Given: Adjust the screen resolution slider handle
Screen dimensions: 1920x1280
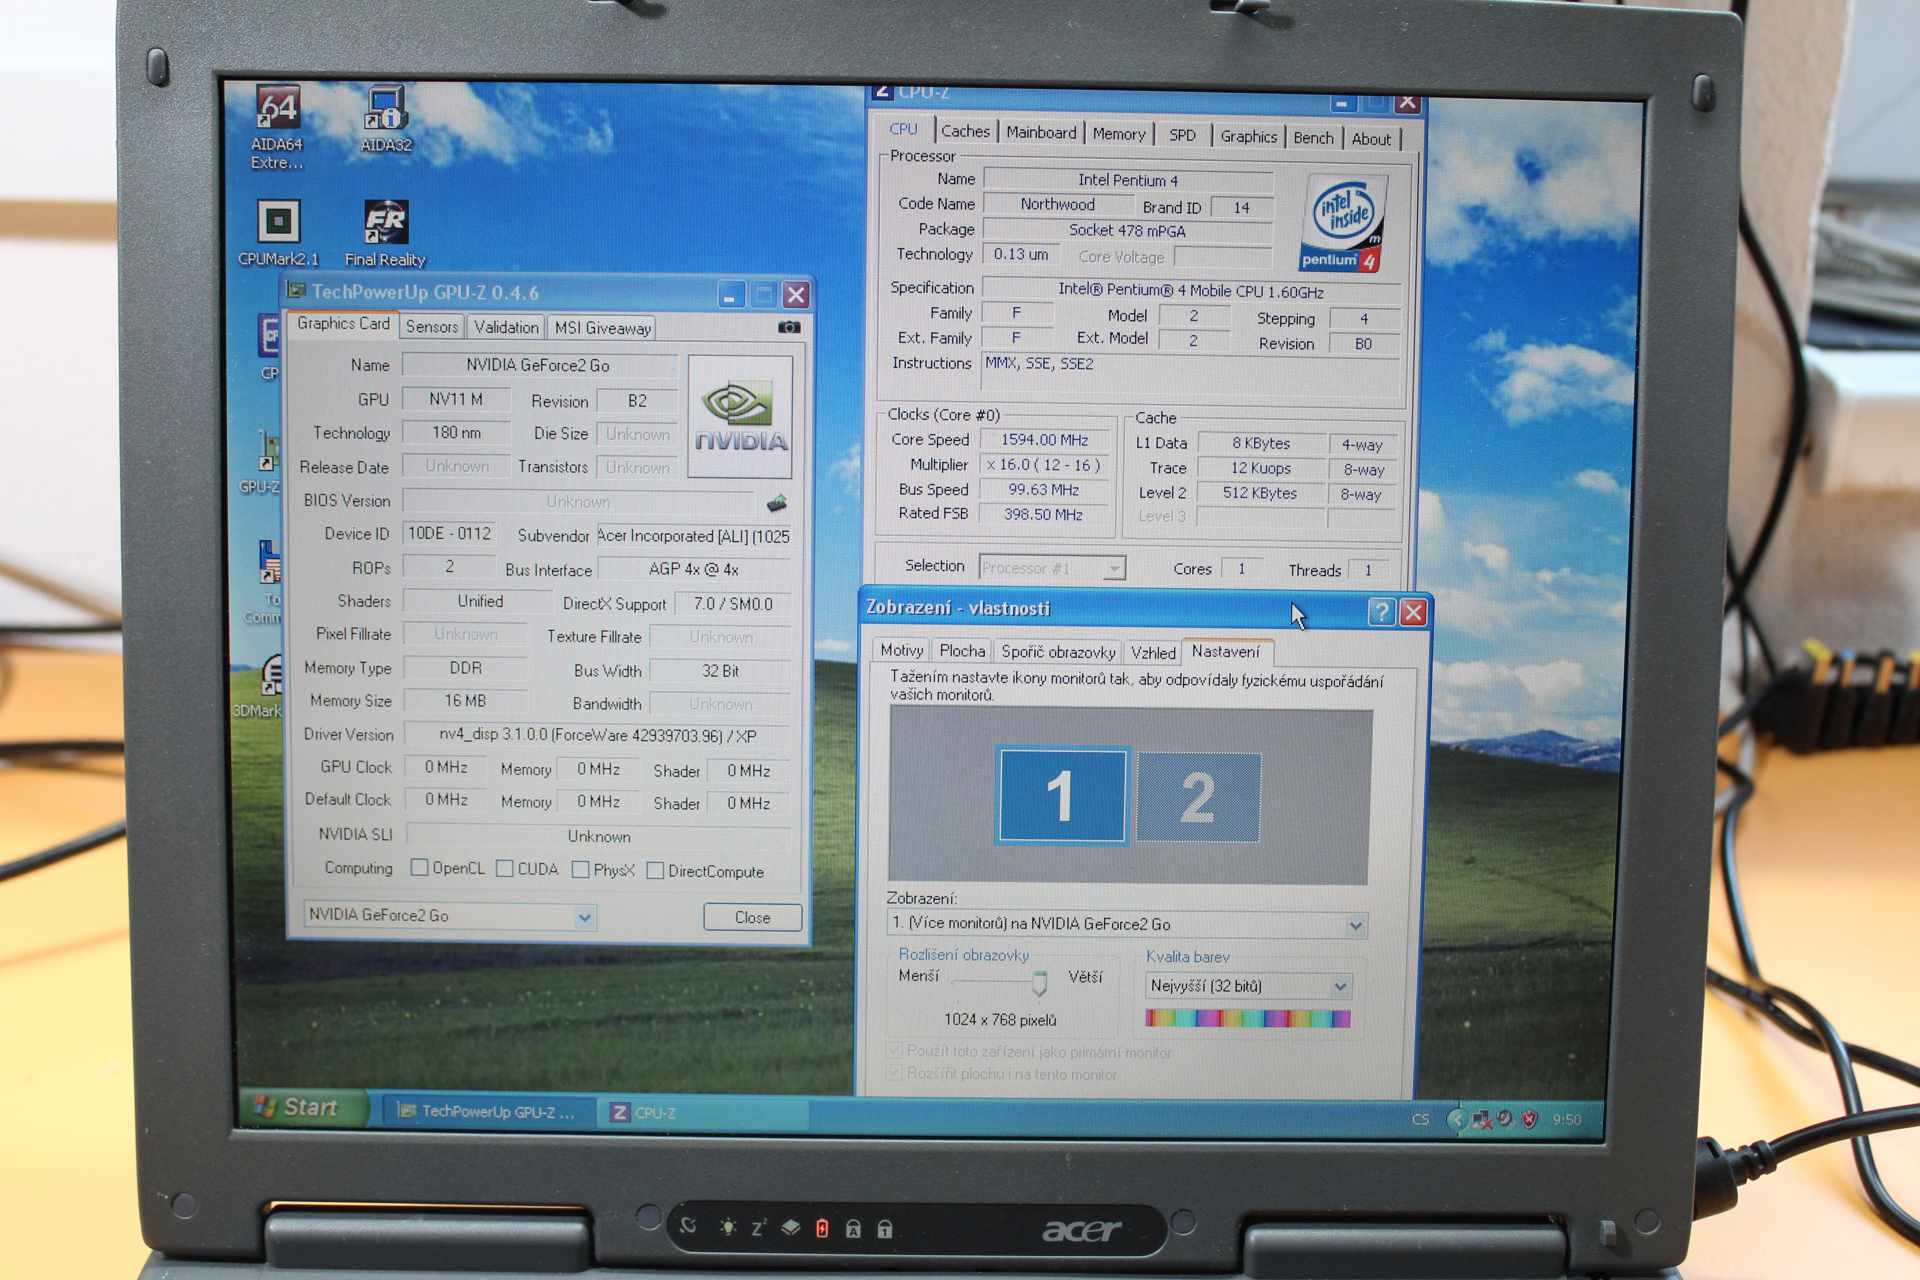Looking at the screenshot, I should 1040,983.
